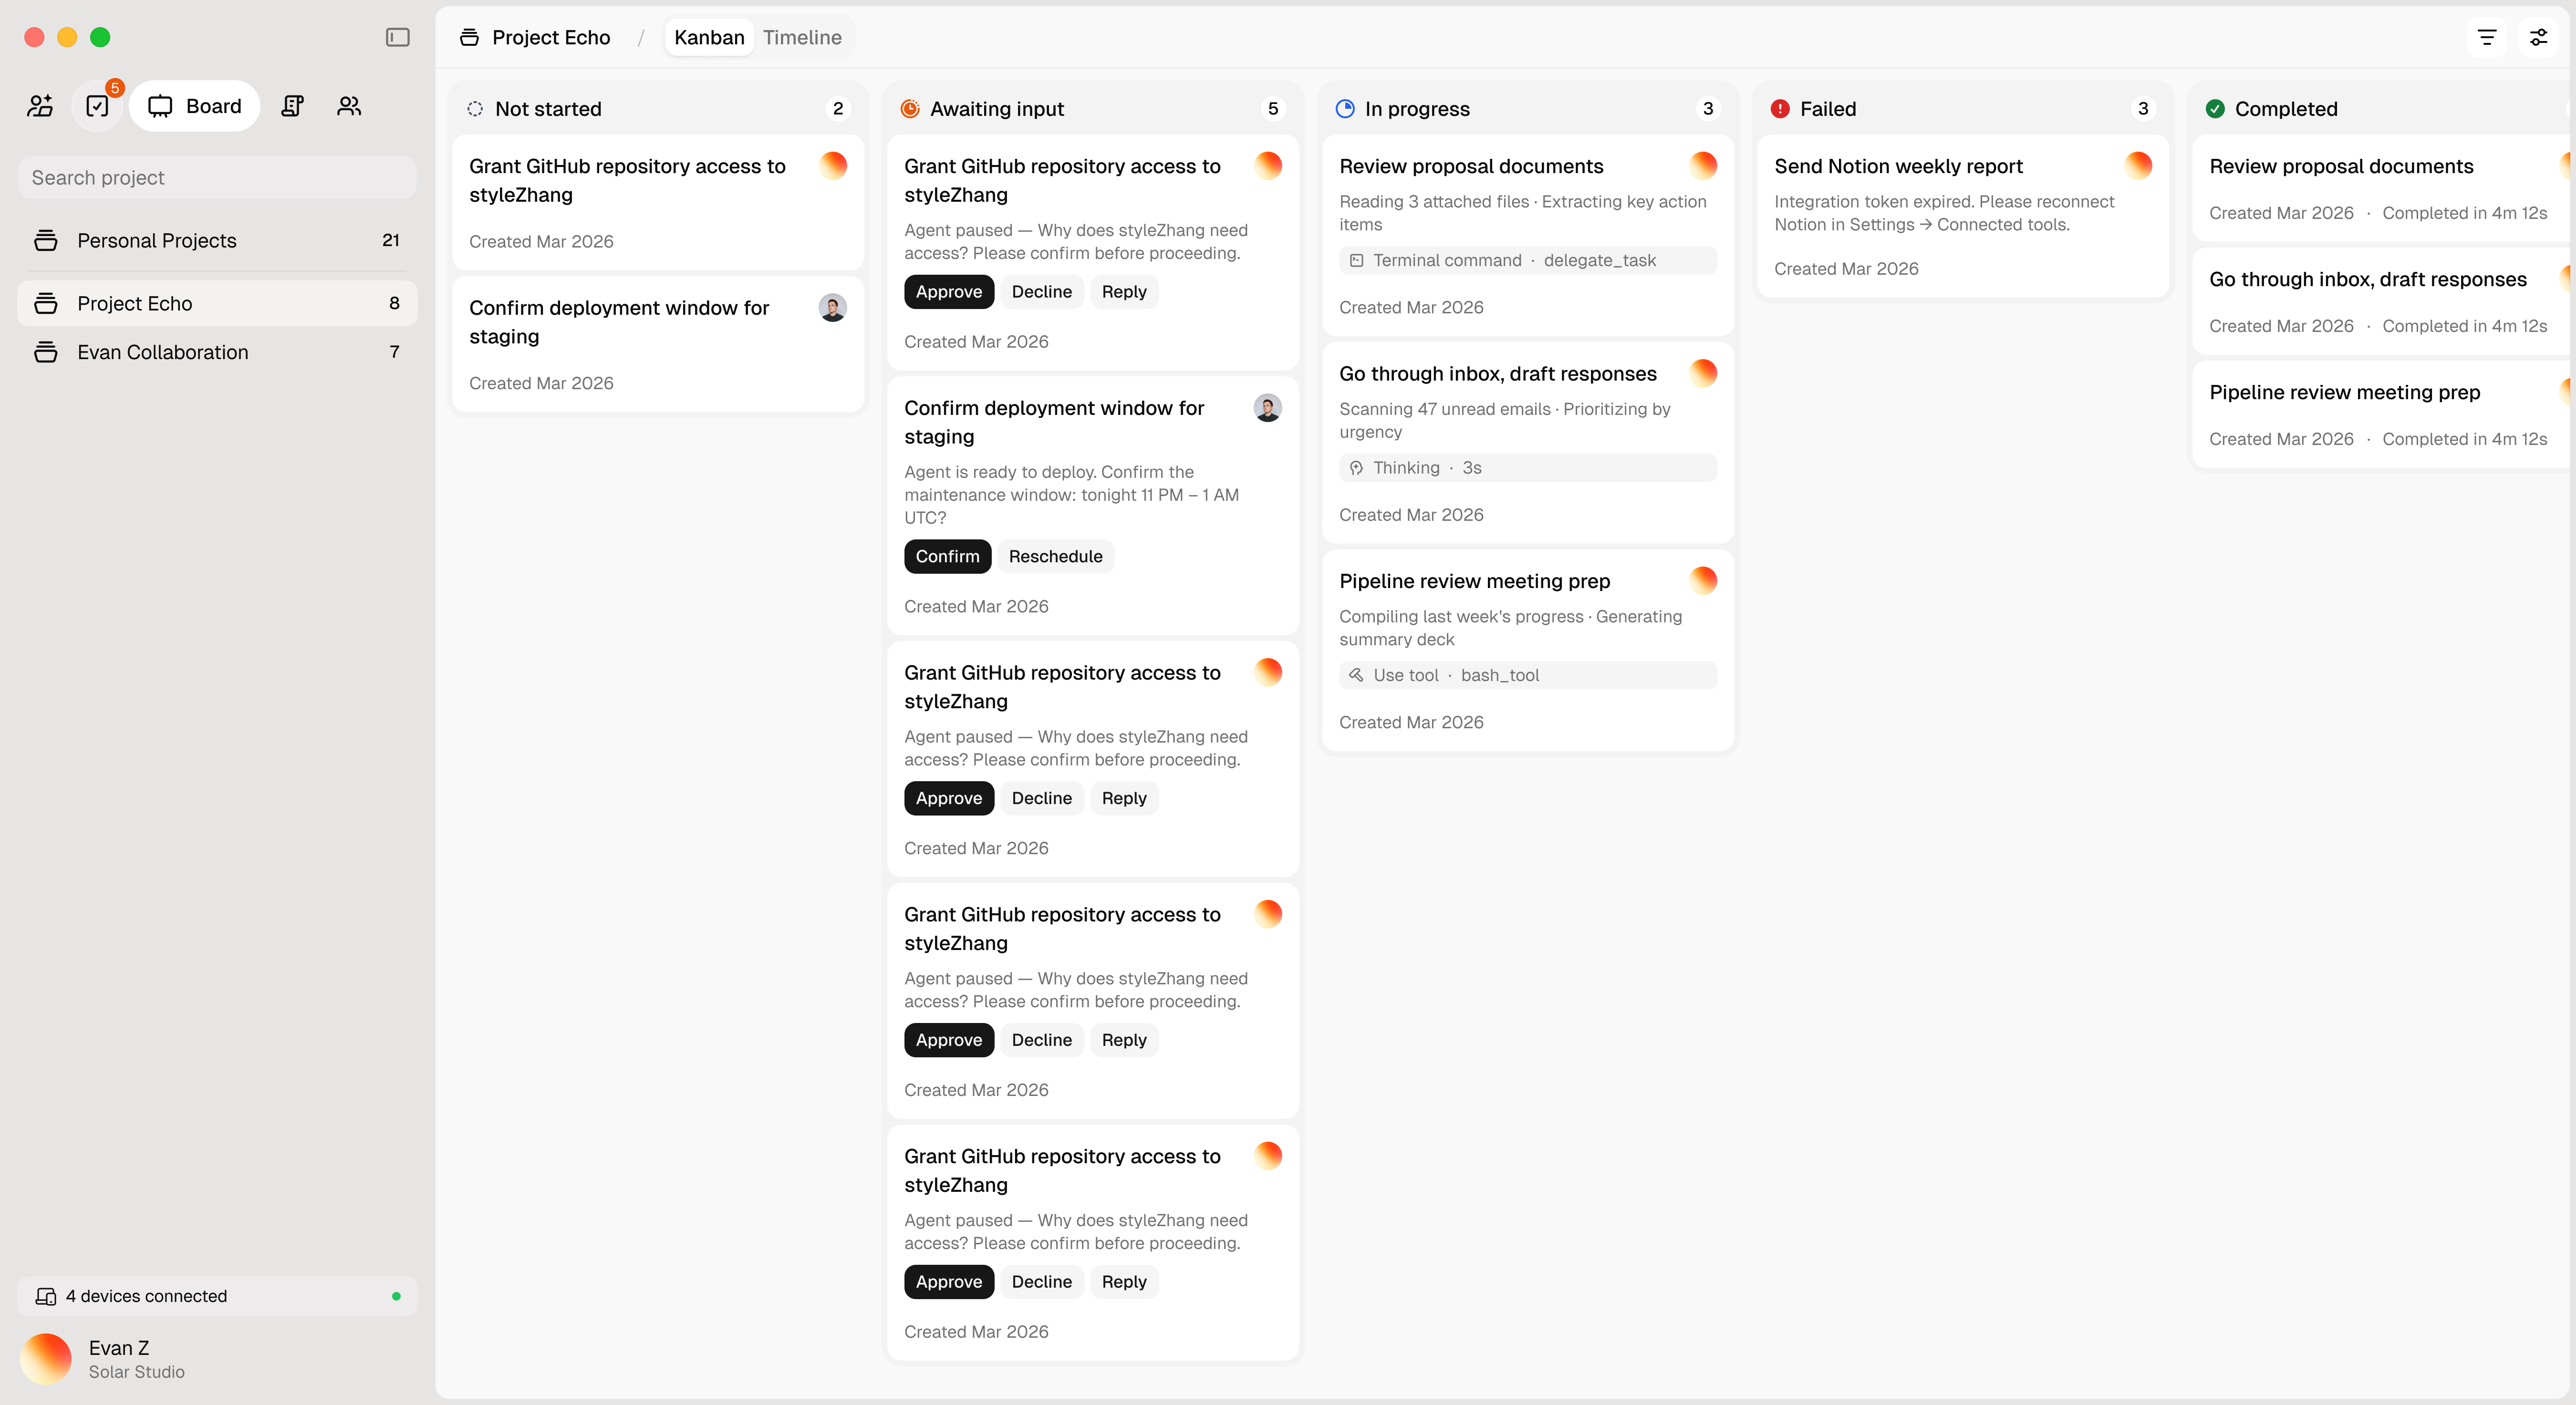
Task: Open the activity log scroll icon
Action: tap(291, 105)
